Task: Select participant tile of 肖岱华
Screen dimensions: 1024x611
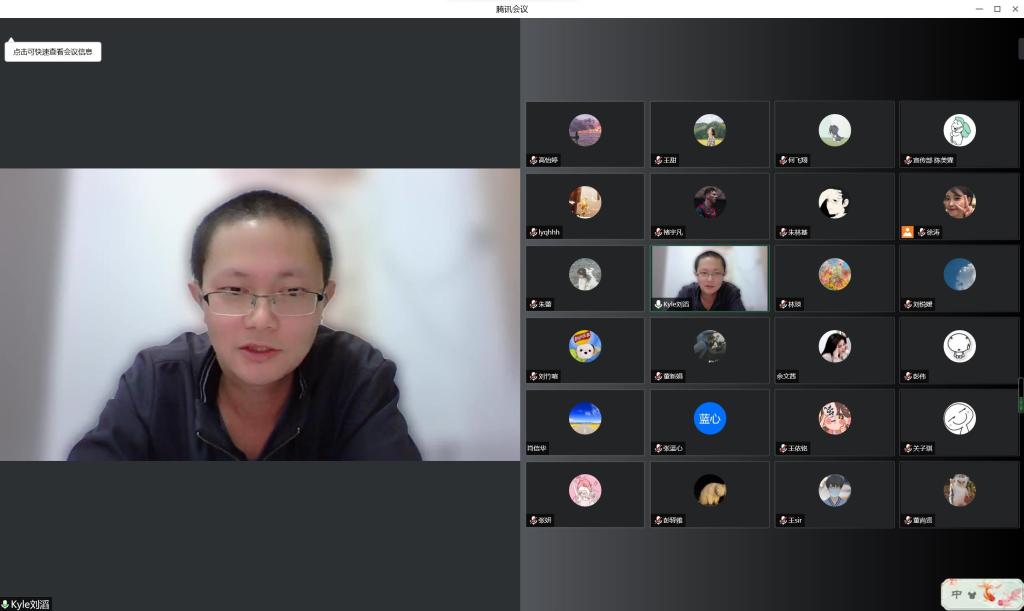Action: (585, 422)
